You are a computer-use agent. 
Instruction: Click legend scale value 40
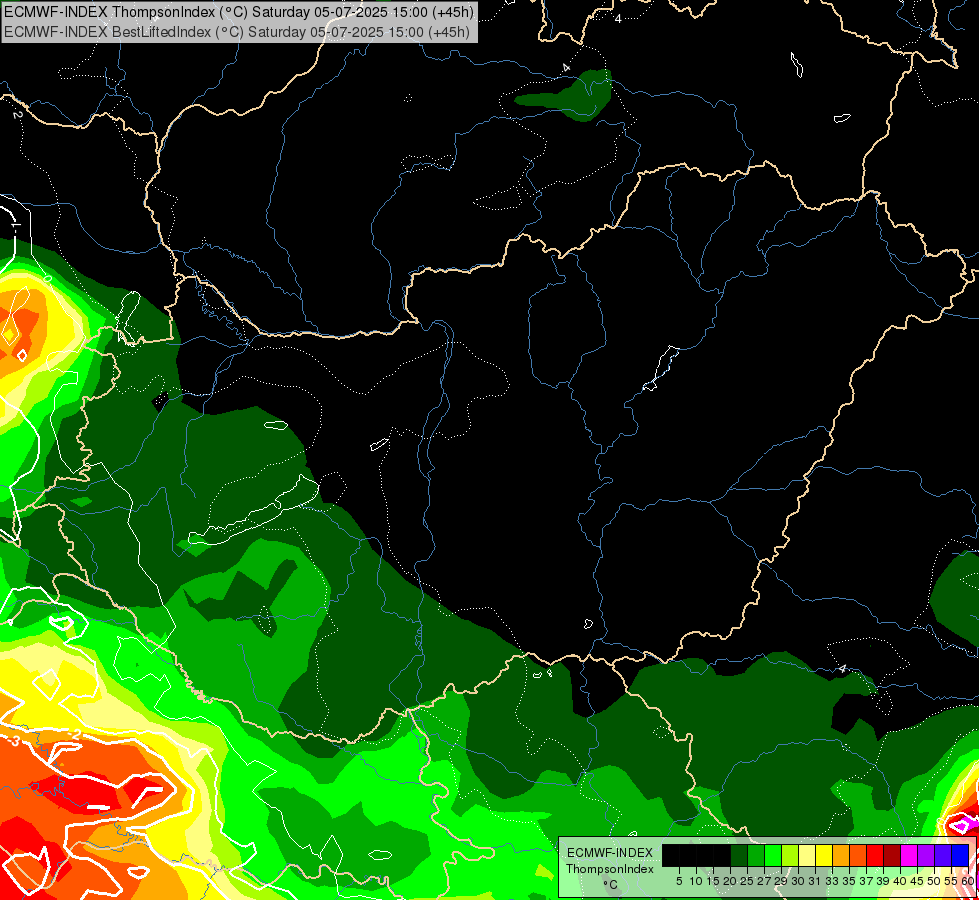(x=900, y=881)
